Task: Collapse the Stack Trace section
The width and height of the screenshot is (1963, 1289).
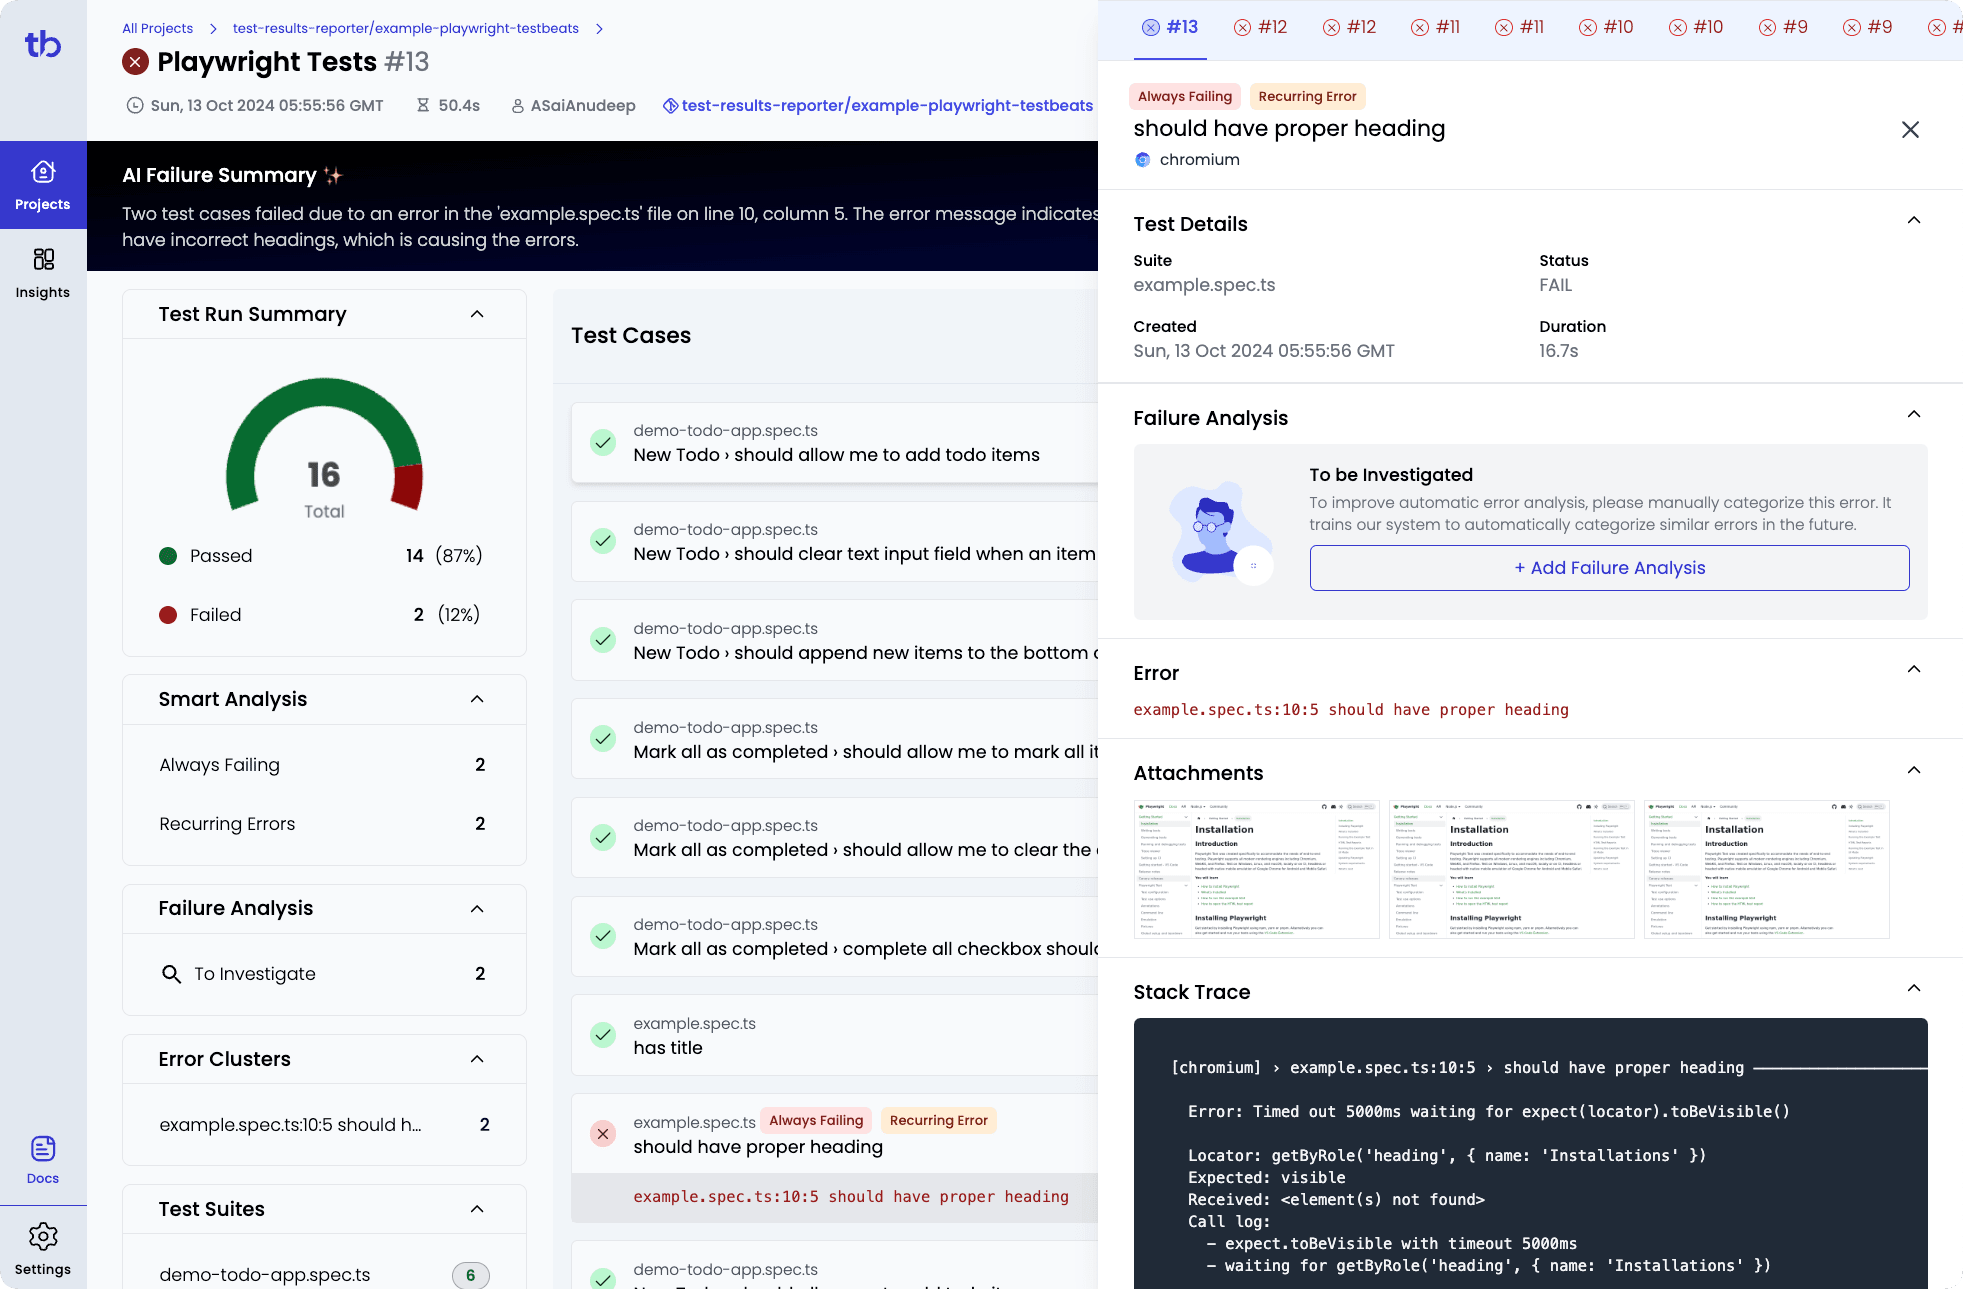Action: tap(1915, 988)
